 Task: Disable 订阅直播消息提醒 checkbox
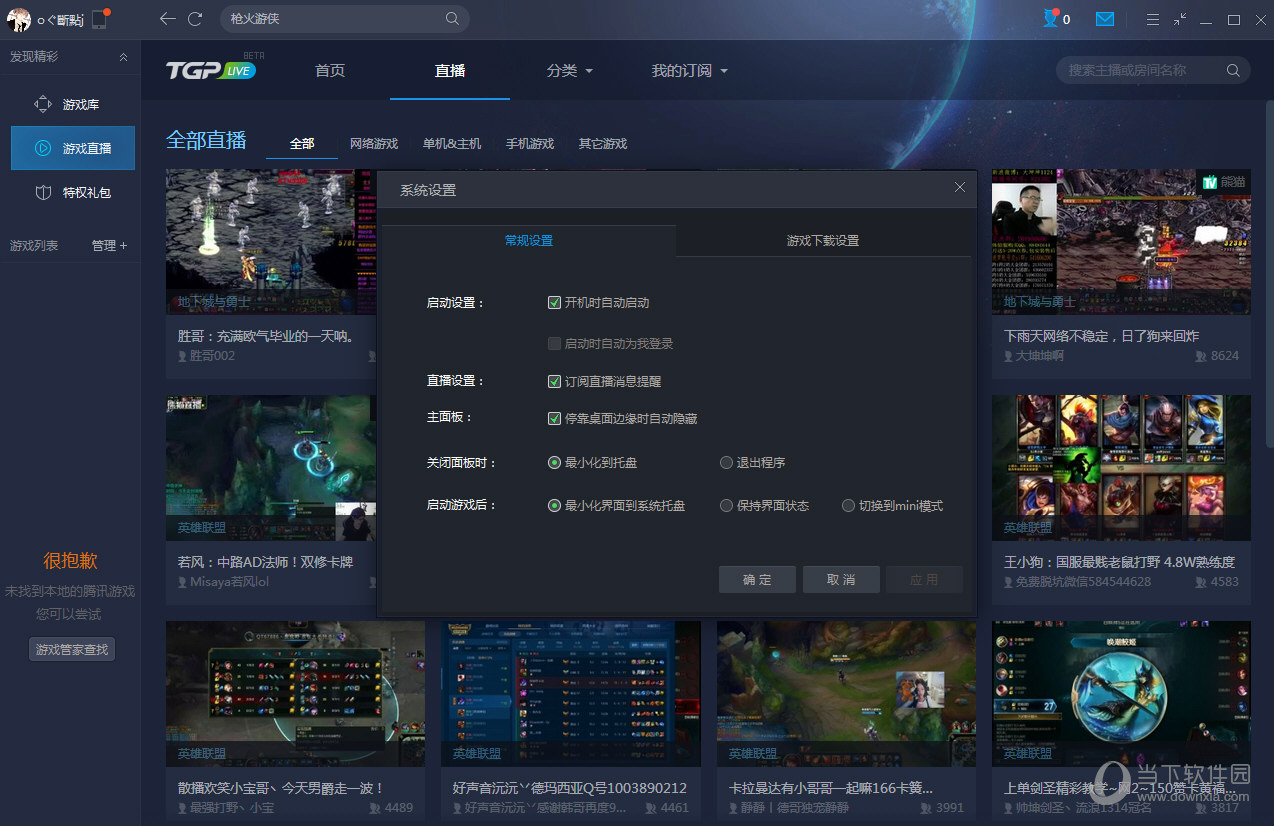pos(554,381)
